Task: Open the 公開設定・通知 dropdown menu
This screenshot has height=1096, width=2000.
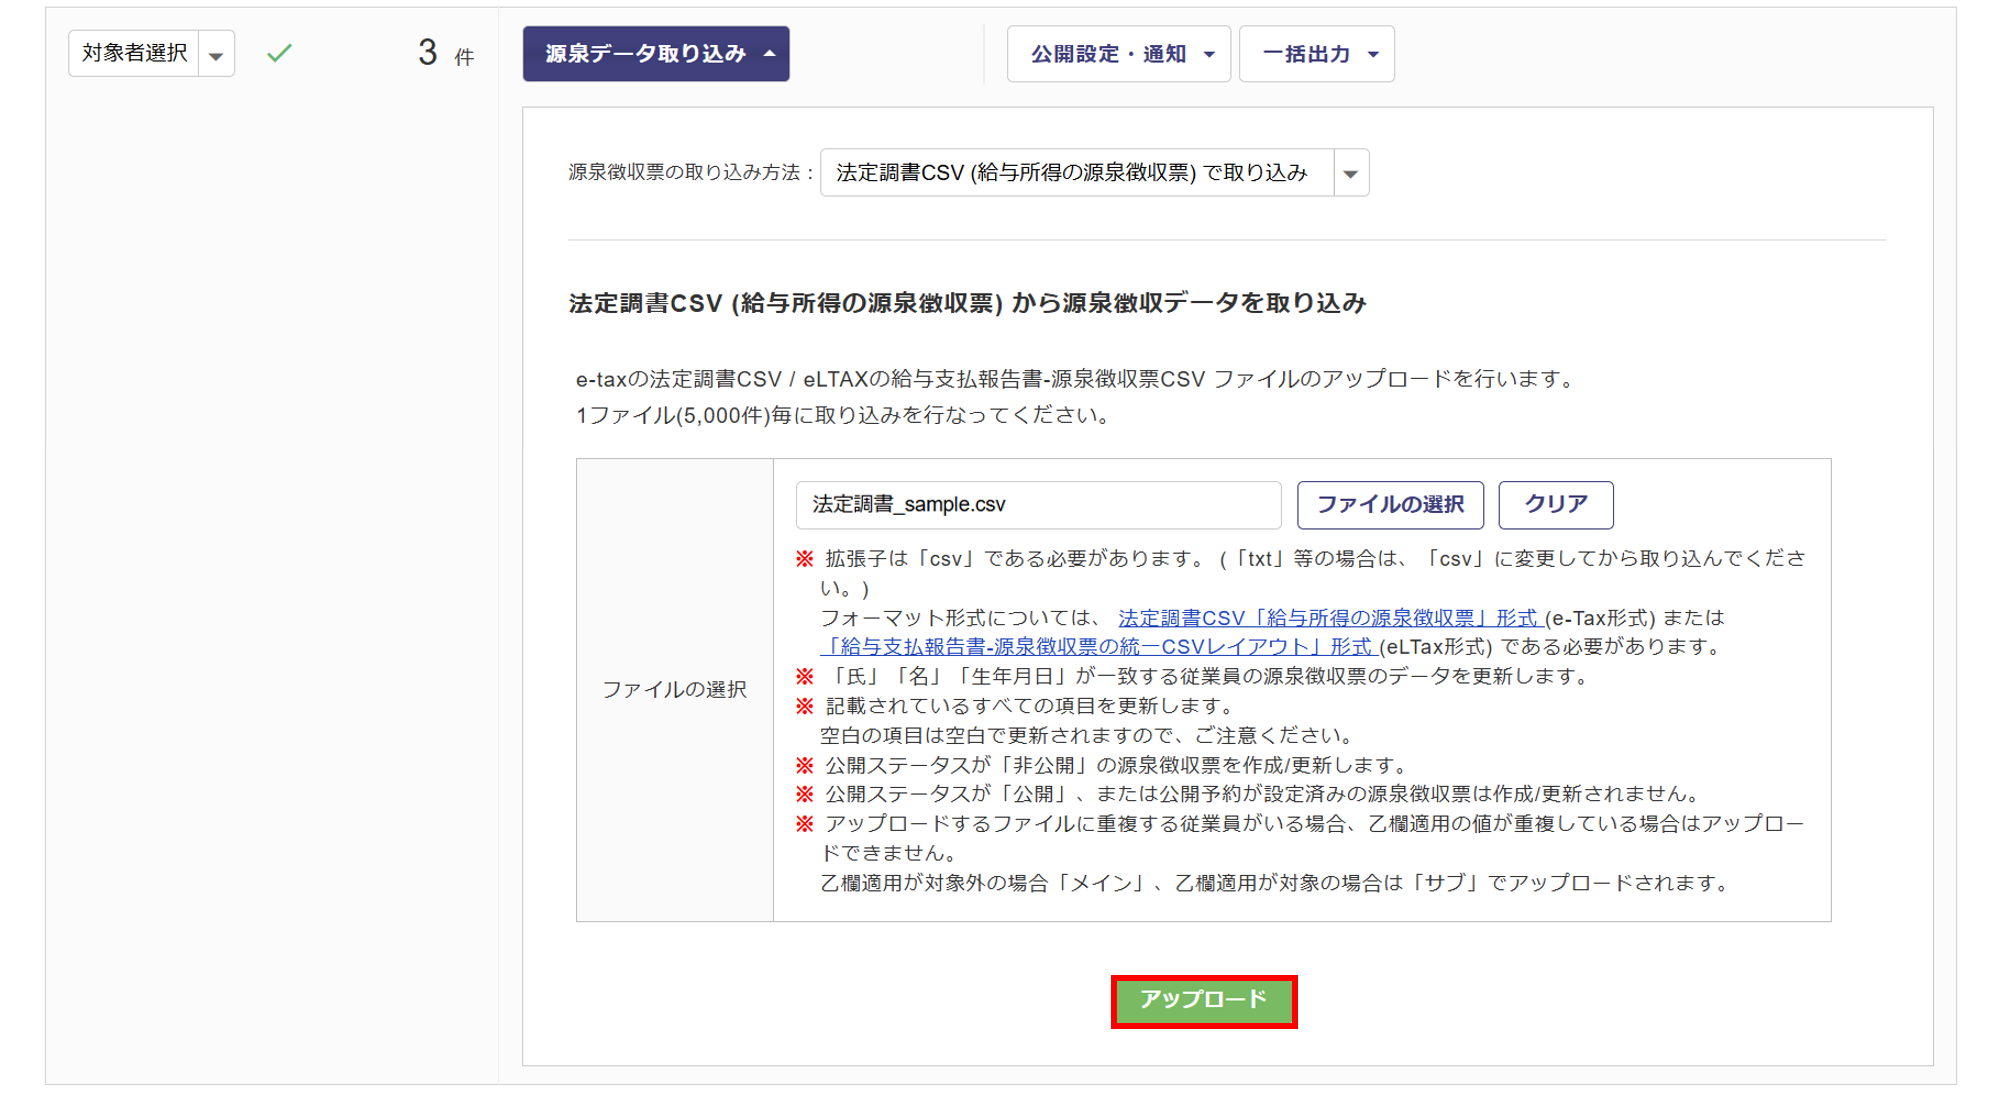Action: click(x=1118, y=54)
